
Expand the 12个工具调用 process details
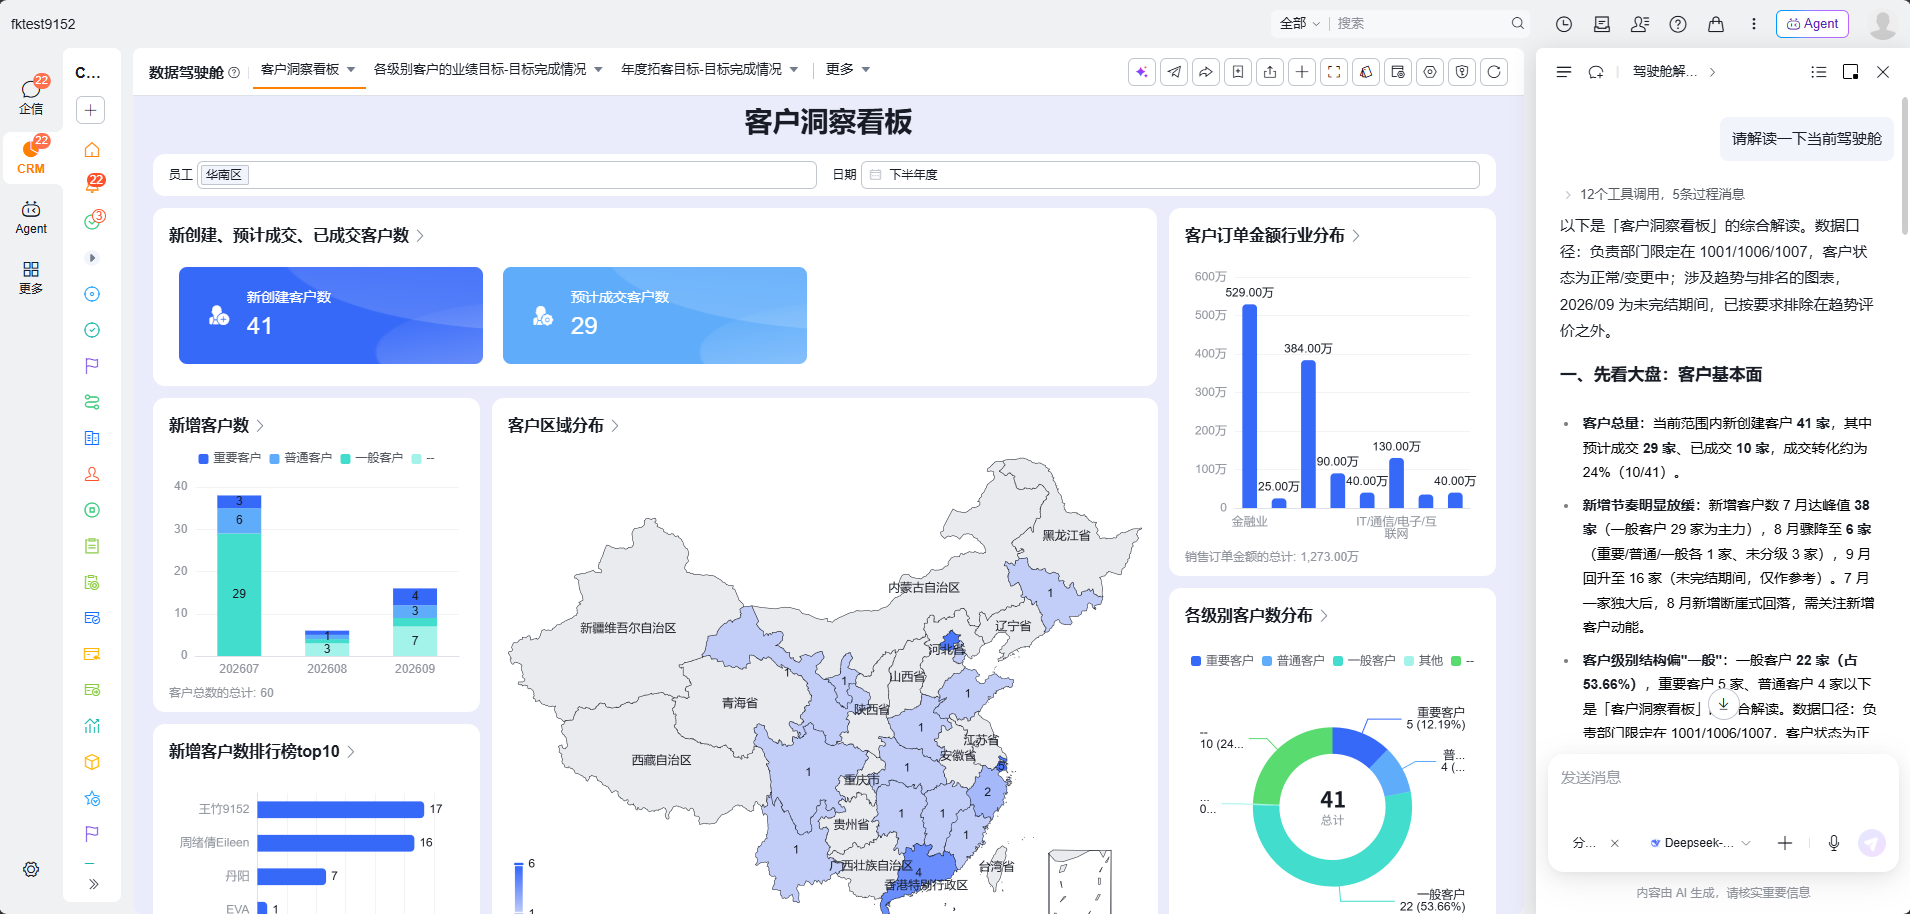coord(1655,194)
